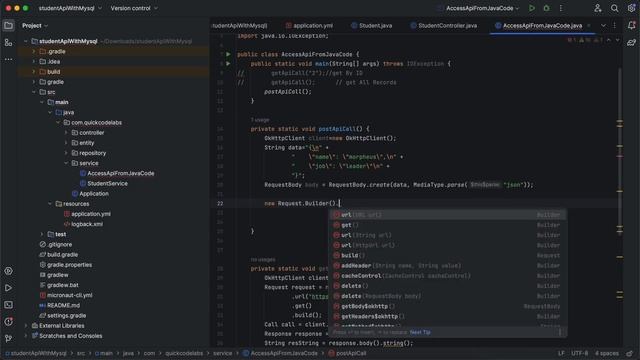Image resolution: width=640 pixels, height=360 pixels.
Task: Open Application class in project tree
Action: click(93, 194)
